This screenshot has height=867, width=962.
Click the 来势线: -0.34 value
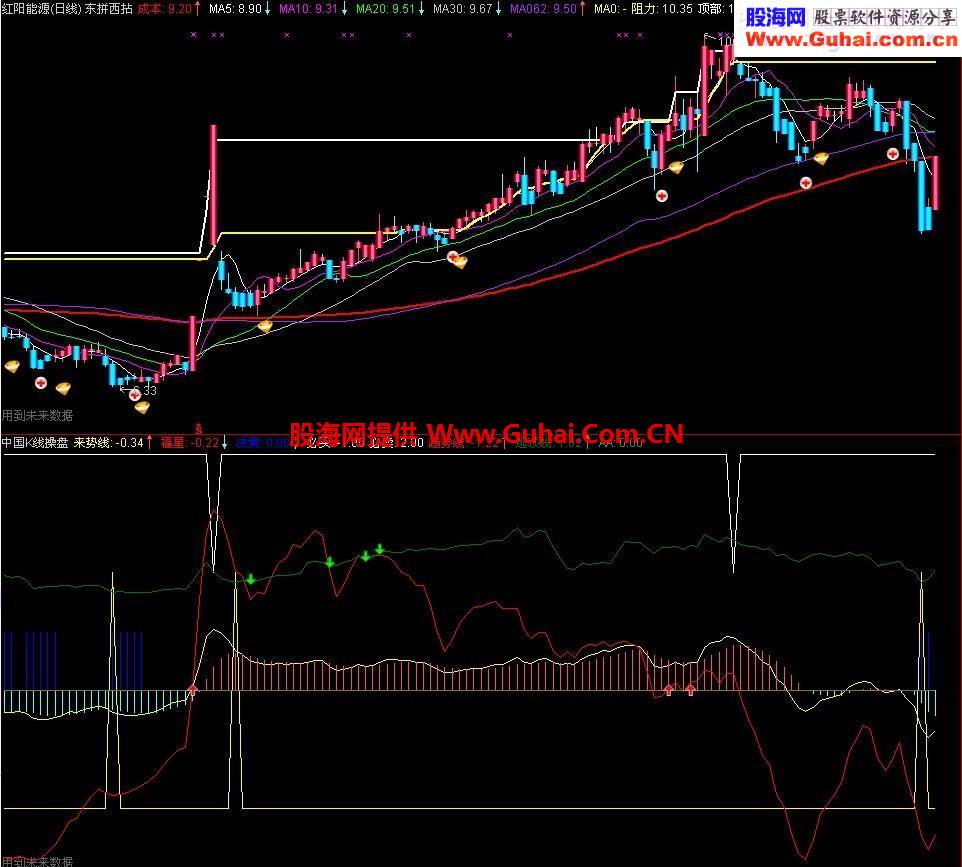tap(108, 442)
